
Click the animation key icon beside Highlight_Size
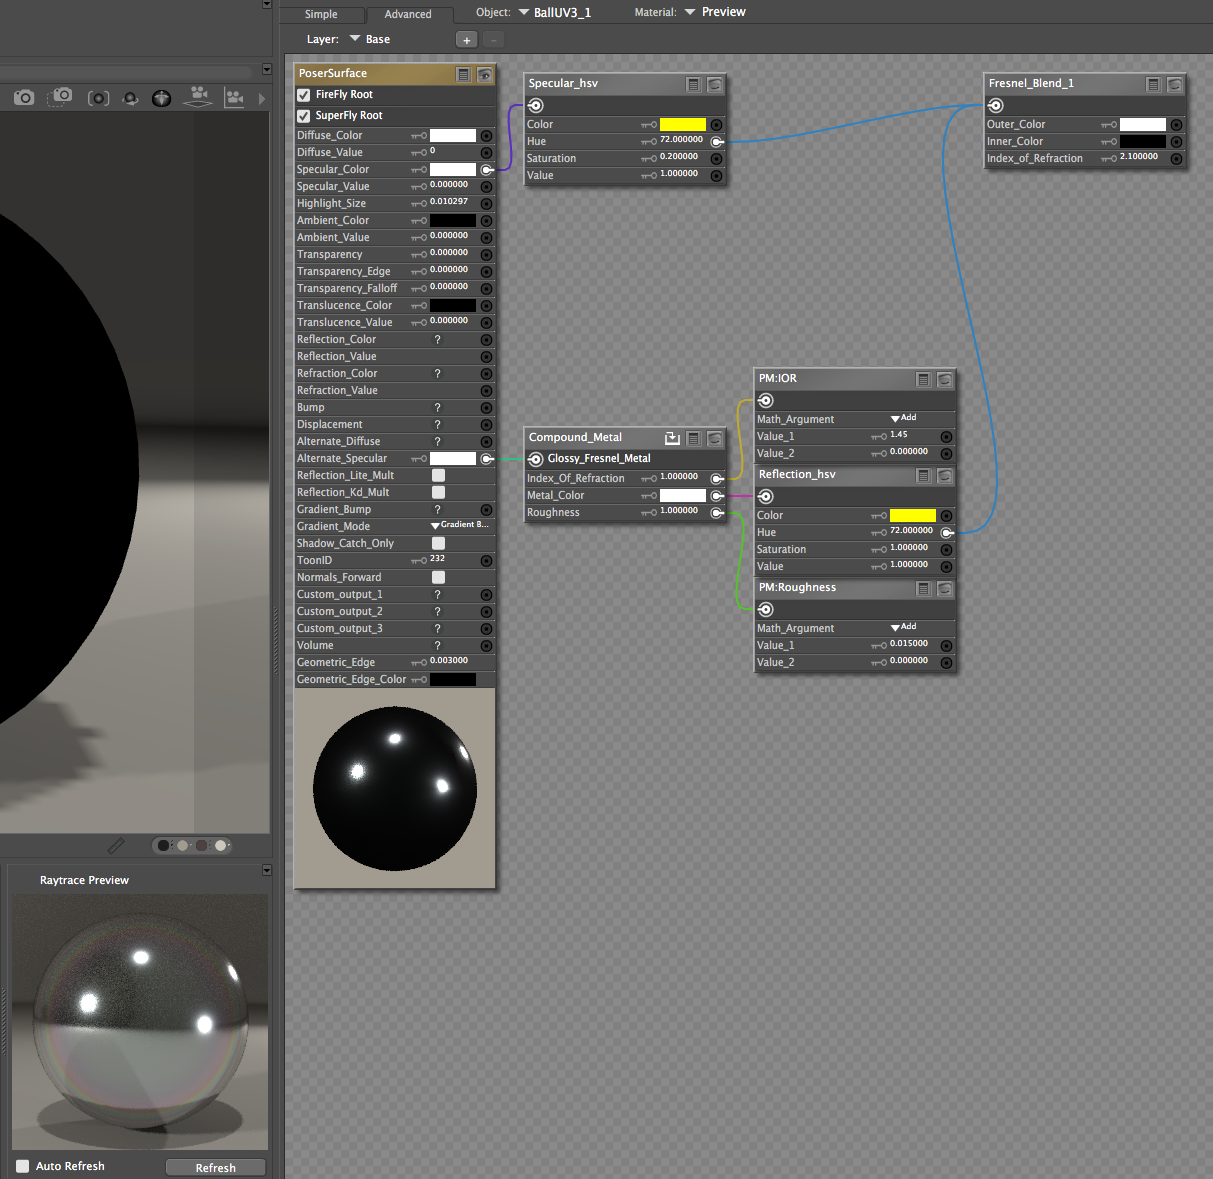click(x=419, y=204)
